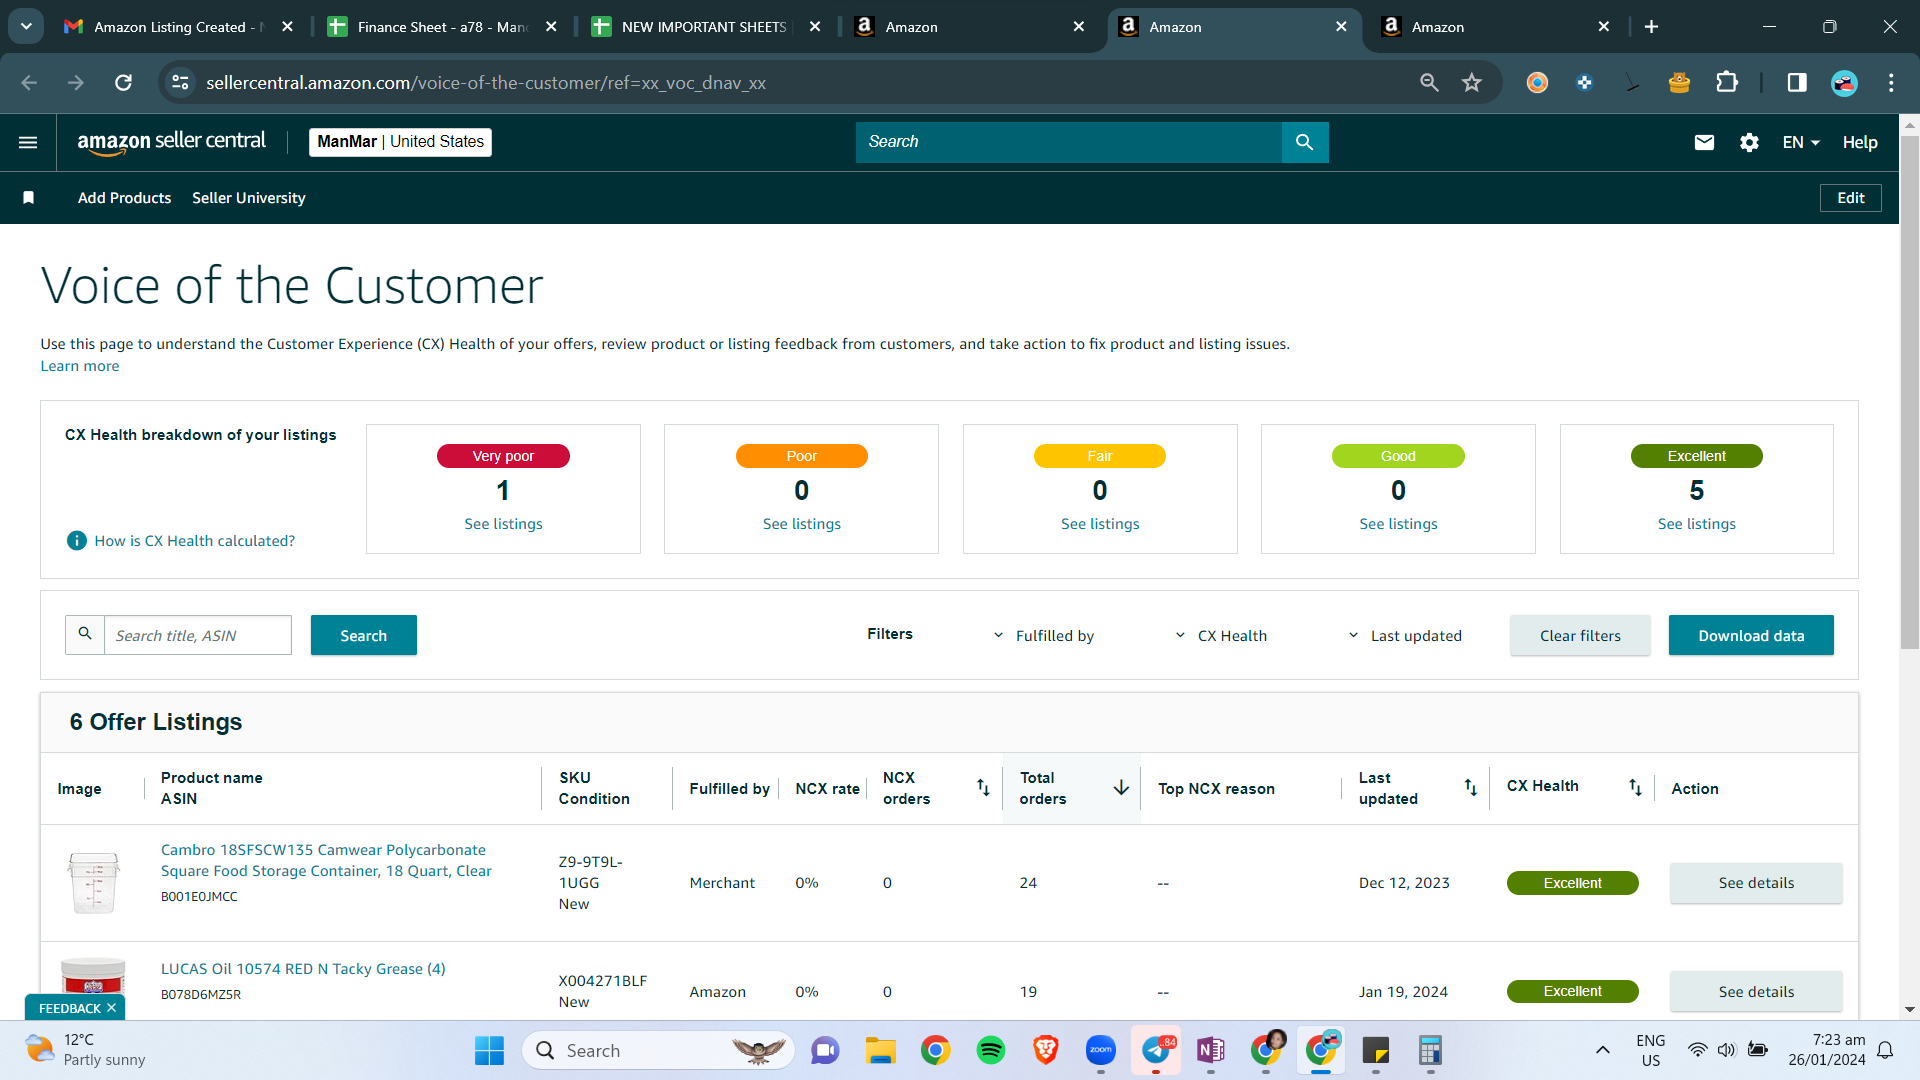Bookmark this page with the star icon
1920x1080 pixels.
(x=1472, y=83)
